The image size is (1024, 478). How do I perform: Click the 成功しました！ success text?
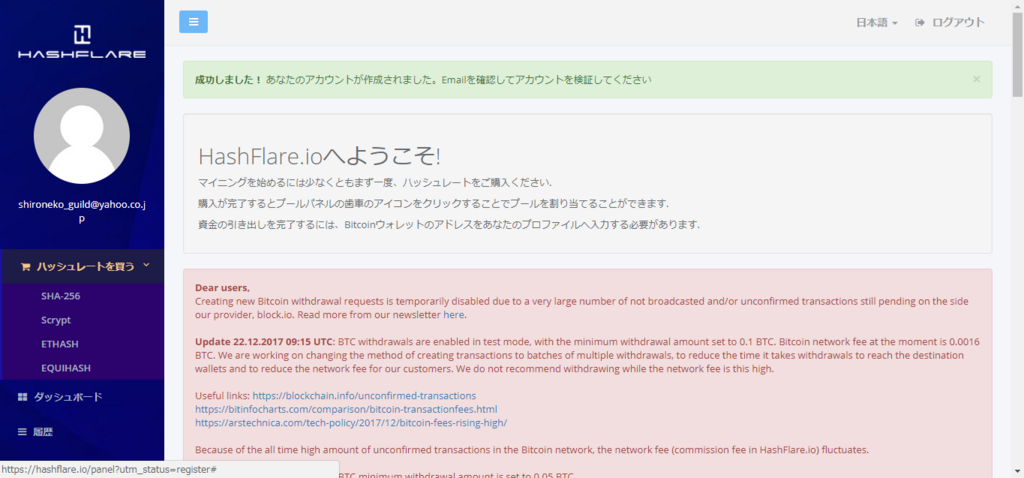(228, 80)
